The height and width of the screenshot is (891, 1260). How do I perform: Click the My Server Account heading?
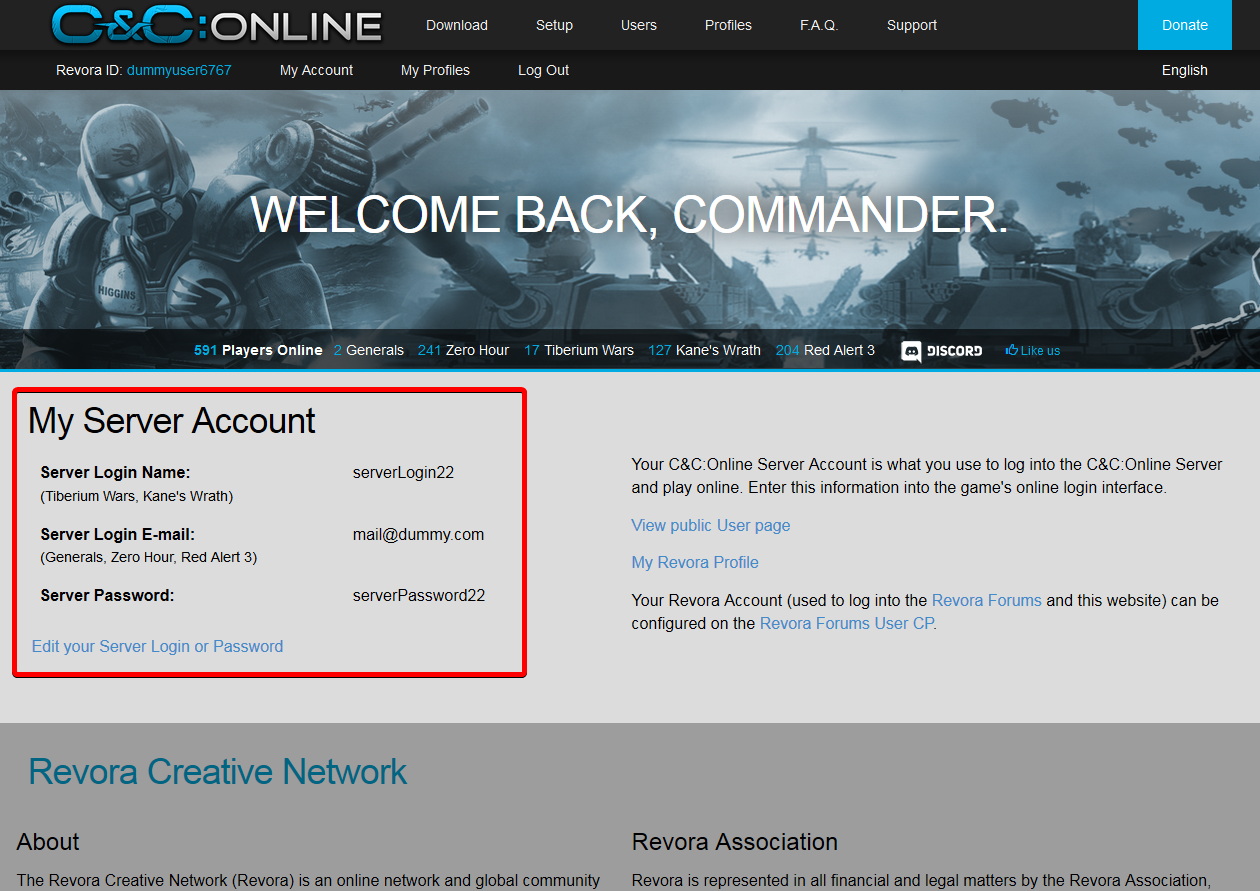[172, 421]
